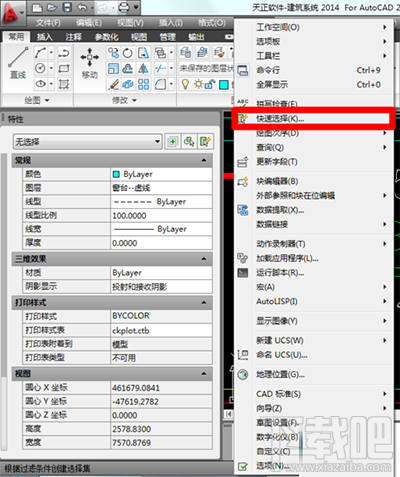Viewport: 400px width, 477px height.
Task: Select the polyline tool in the draw panel
Action: [x=64, y=53]
